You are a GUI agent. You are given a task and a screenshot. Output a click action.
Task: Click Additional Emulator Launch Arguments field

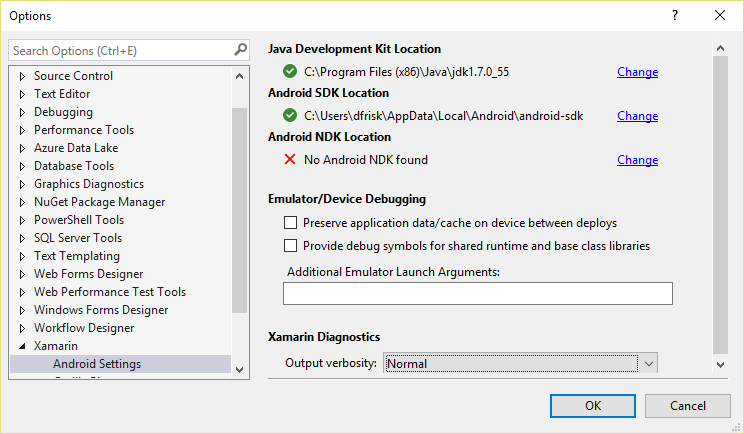click(x=478, y=294)
